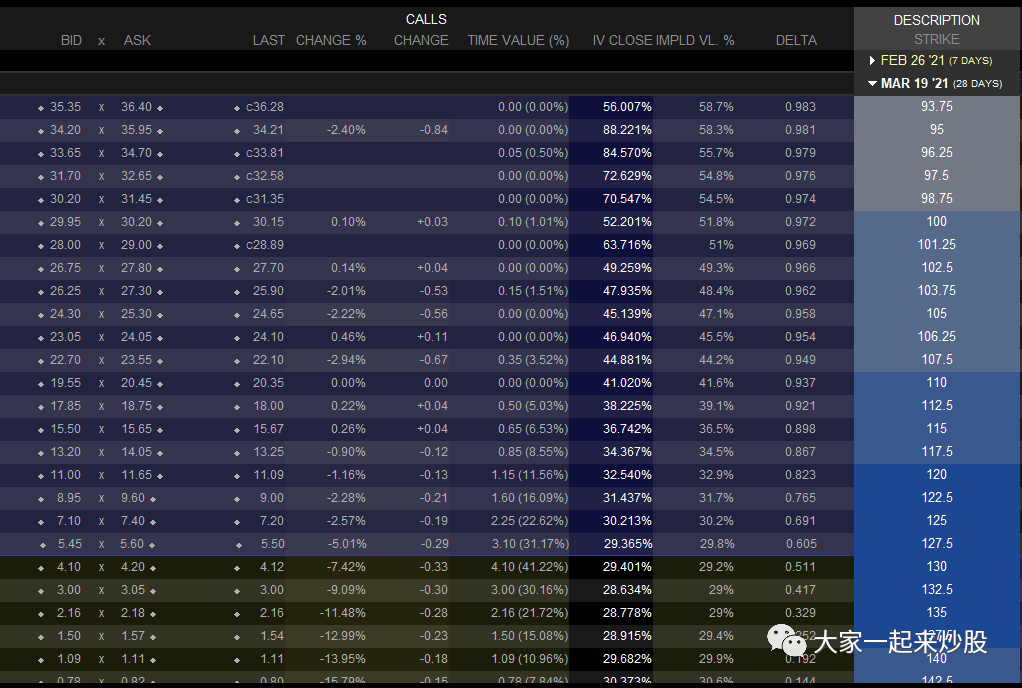Select the 93.75 strike cell

point(937,106)
